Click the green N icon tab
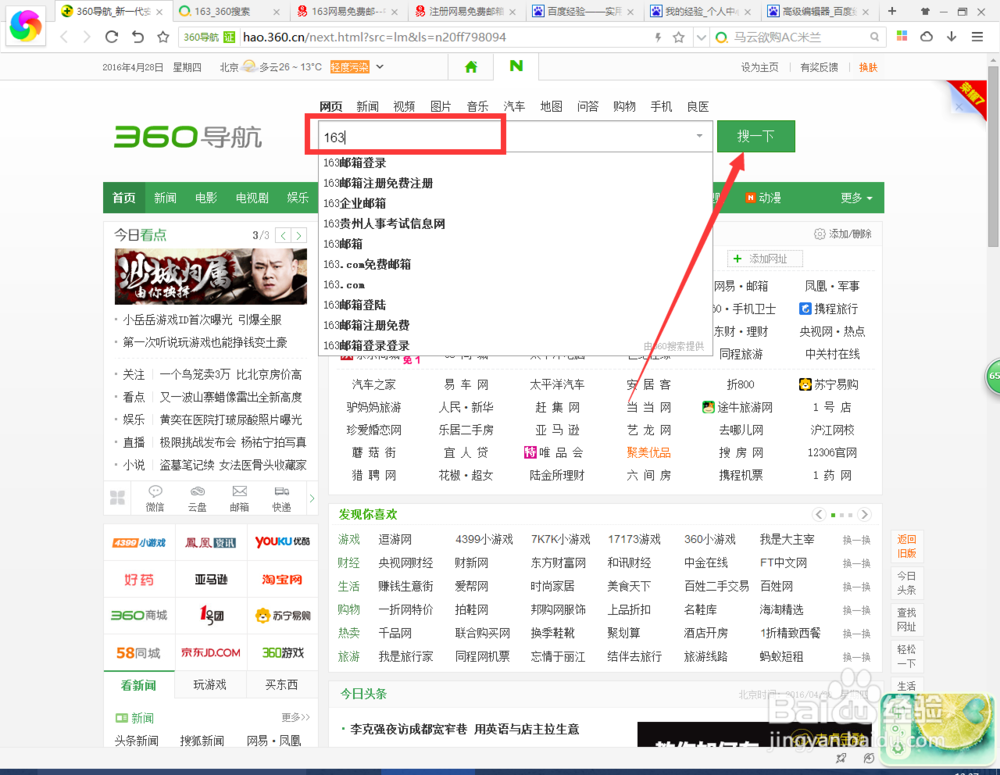The height and width of the screenshot is (775, 1000). click(x=516, y=66)
